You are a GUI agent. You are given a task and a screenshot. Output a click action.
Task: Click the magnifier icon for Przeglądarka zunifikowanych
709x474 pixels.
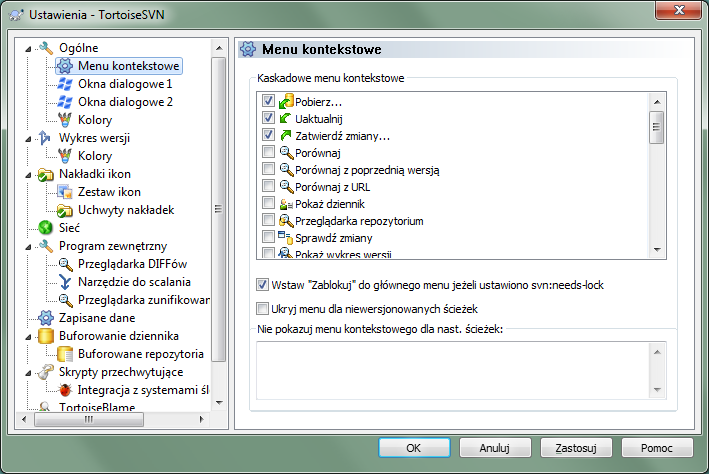(x=65, y=300)
